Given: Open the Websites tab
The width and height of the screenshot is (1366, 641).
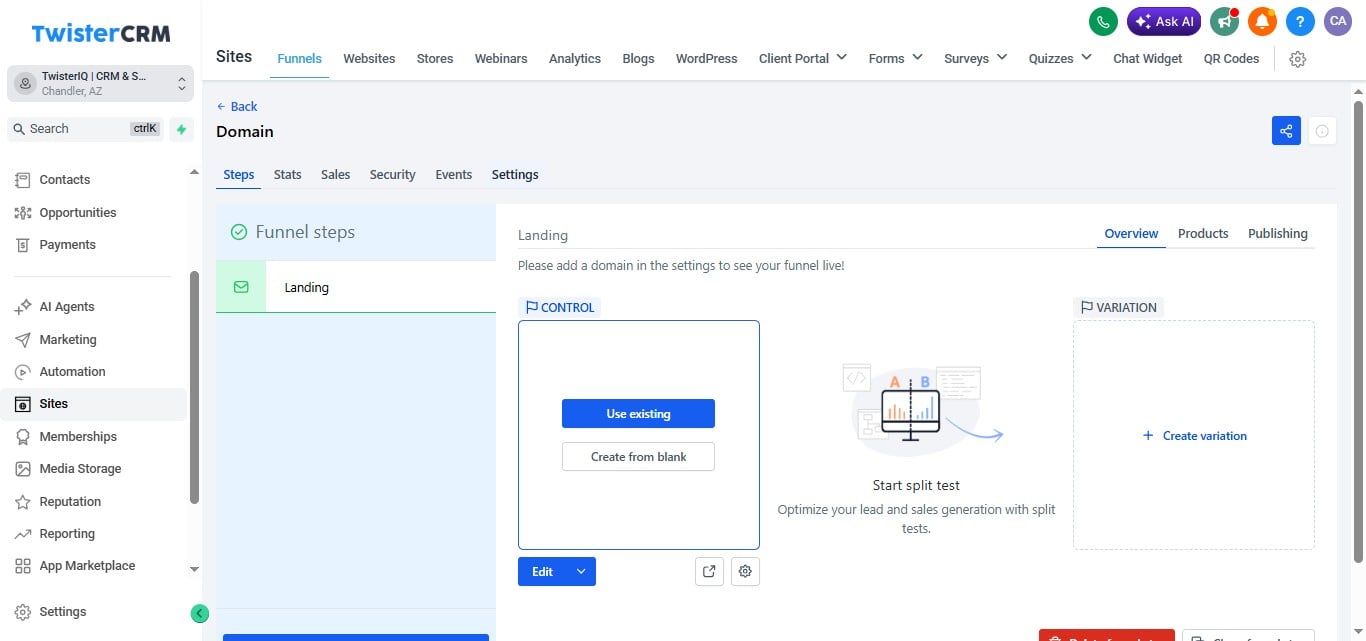Looking at the screenshot, I should [x=369, y=59].
